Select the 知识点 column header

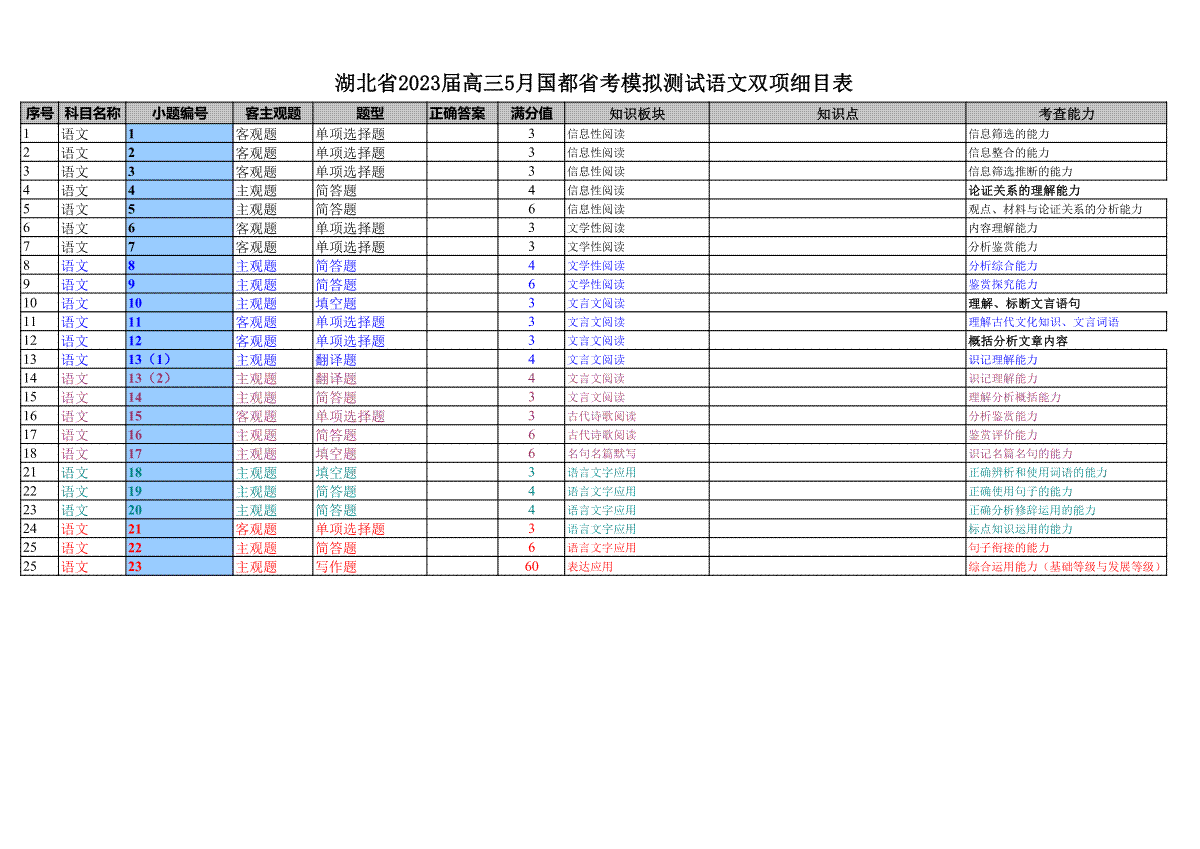click(x=837, y=113)
